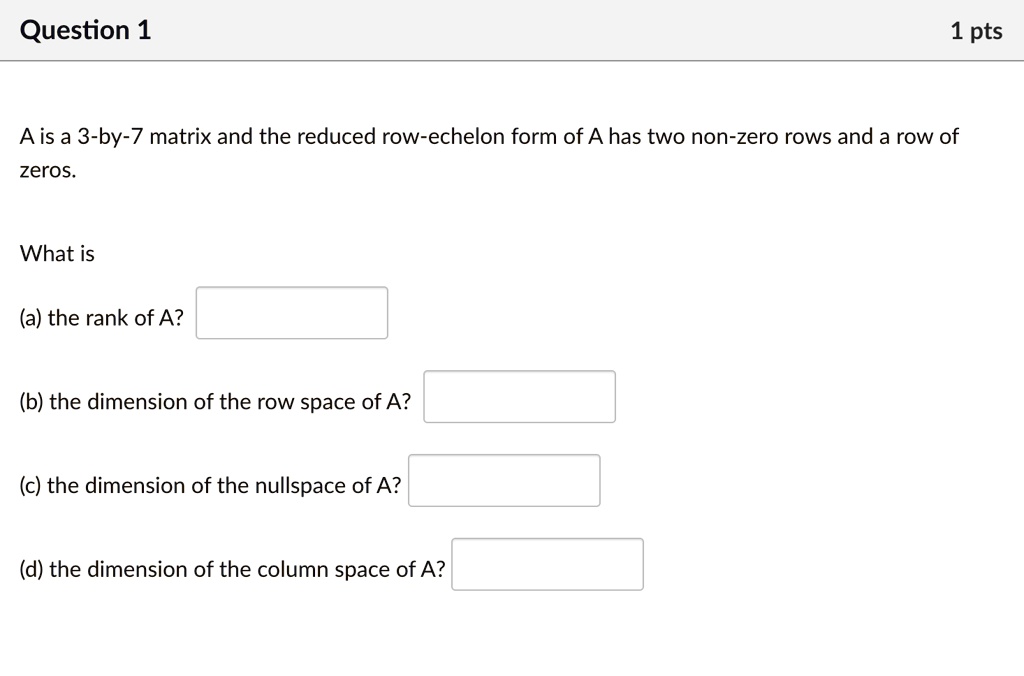Click the nullspace dimension answer box
The image size is (1024, 676).
click(504, 480)
